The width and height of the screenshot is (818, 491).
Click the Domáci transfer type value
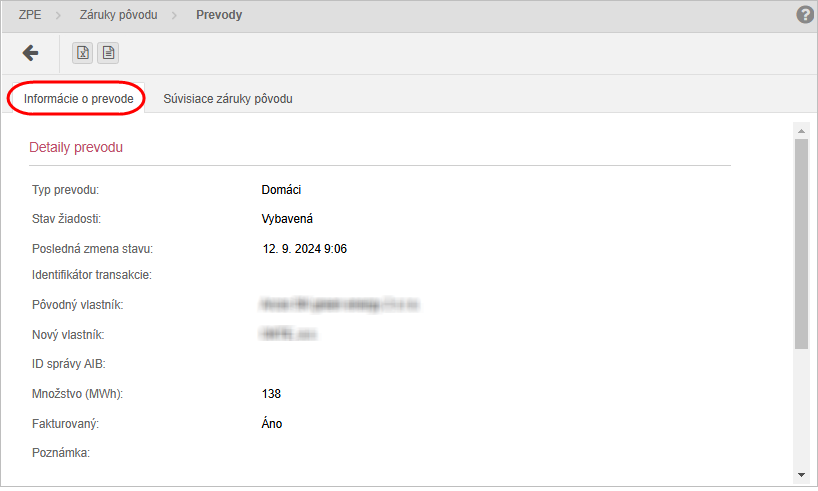[282, 190]
